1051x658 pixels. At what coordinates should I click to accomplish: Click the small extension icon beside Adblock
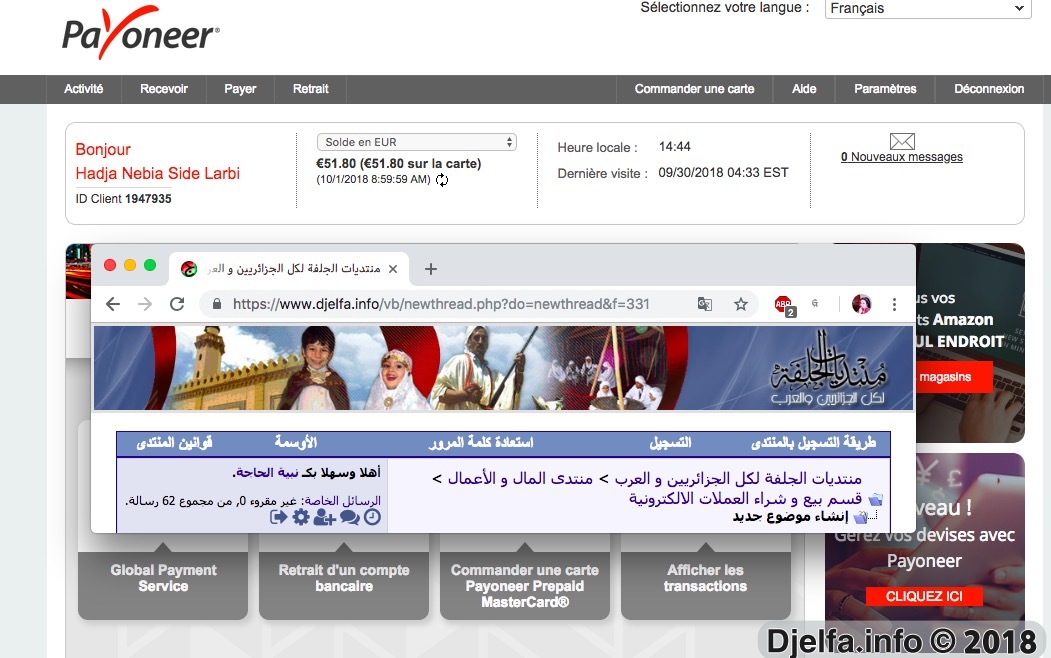coord(815,304)
